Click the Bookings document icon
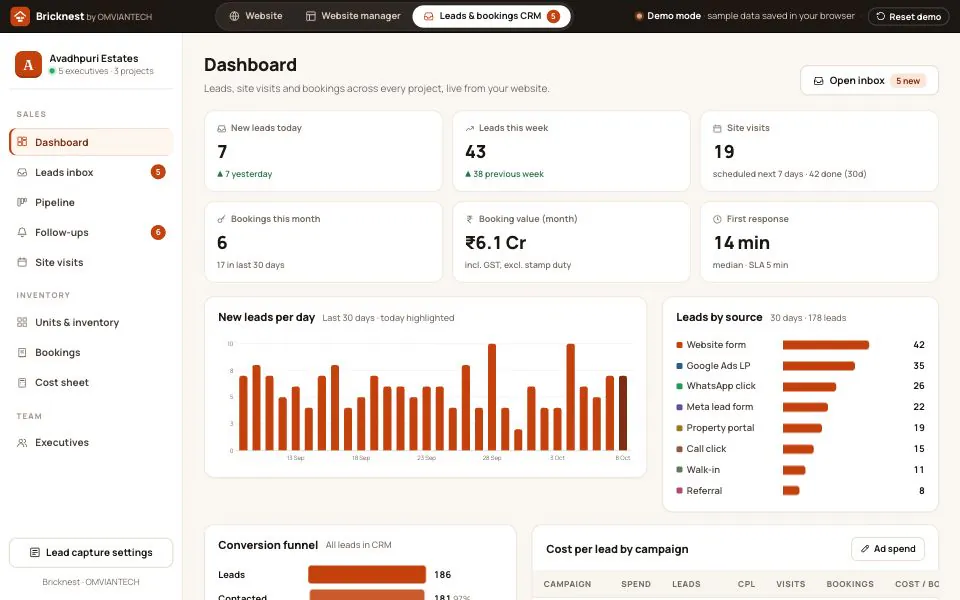This screenshot has width=960, height=600. [22, 352]
